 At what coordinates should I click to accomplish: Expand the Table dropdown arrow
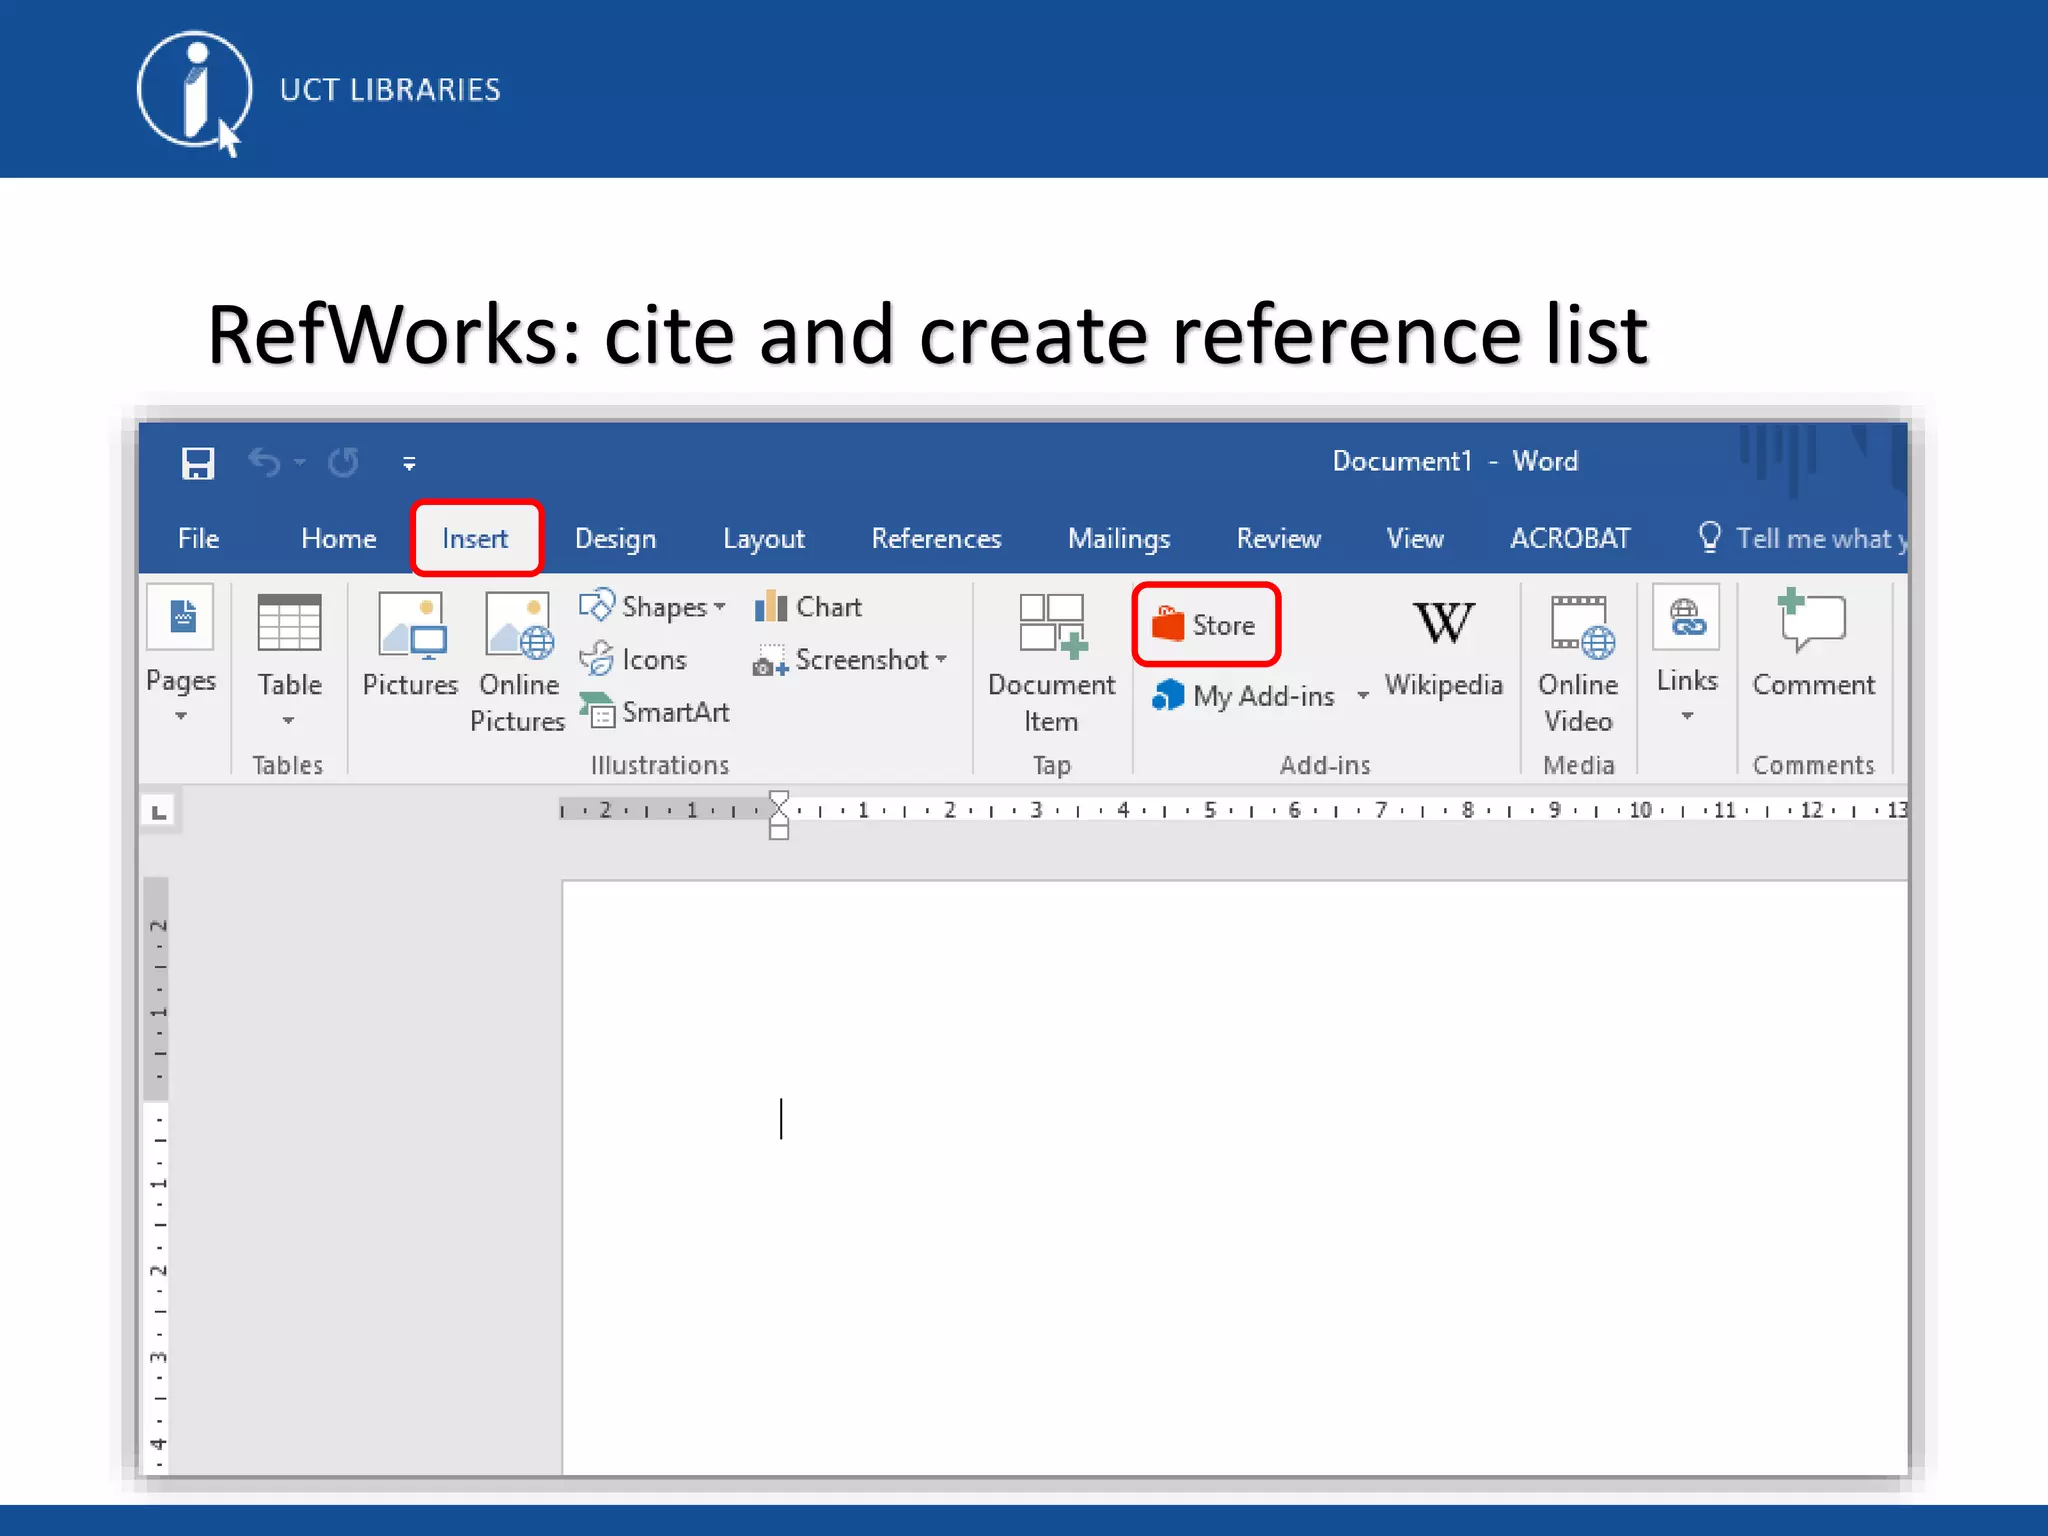click(289, 720)
